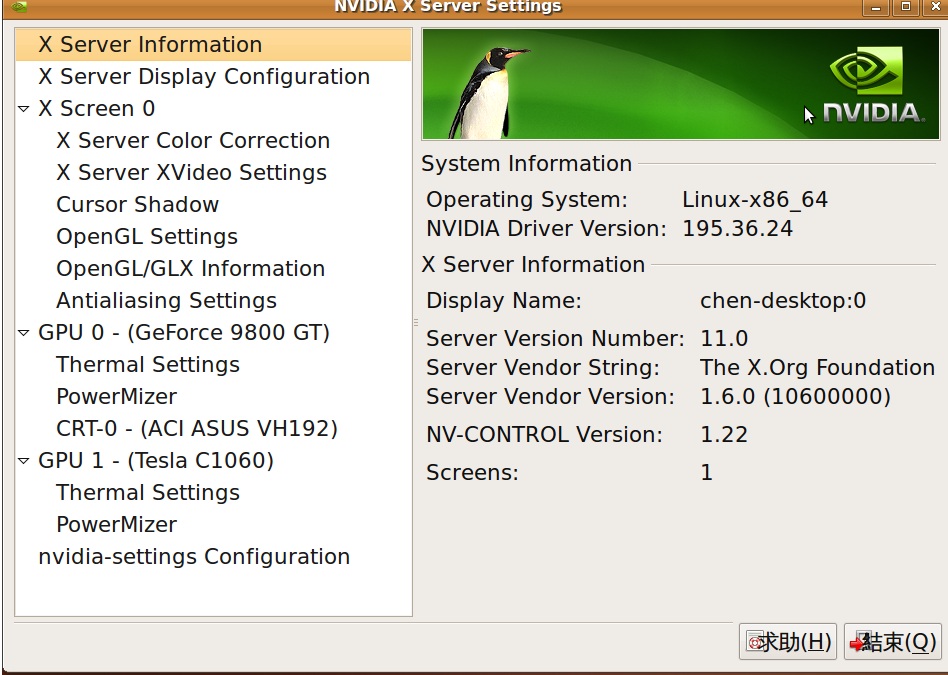
Task: Open X Server Display Configuration
Action: (204, 77)
